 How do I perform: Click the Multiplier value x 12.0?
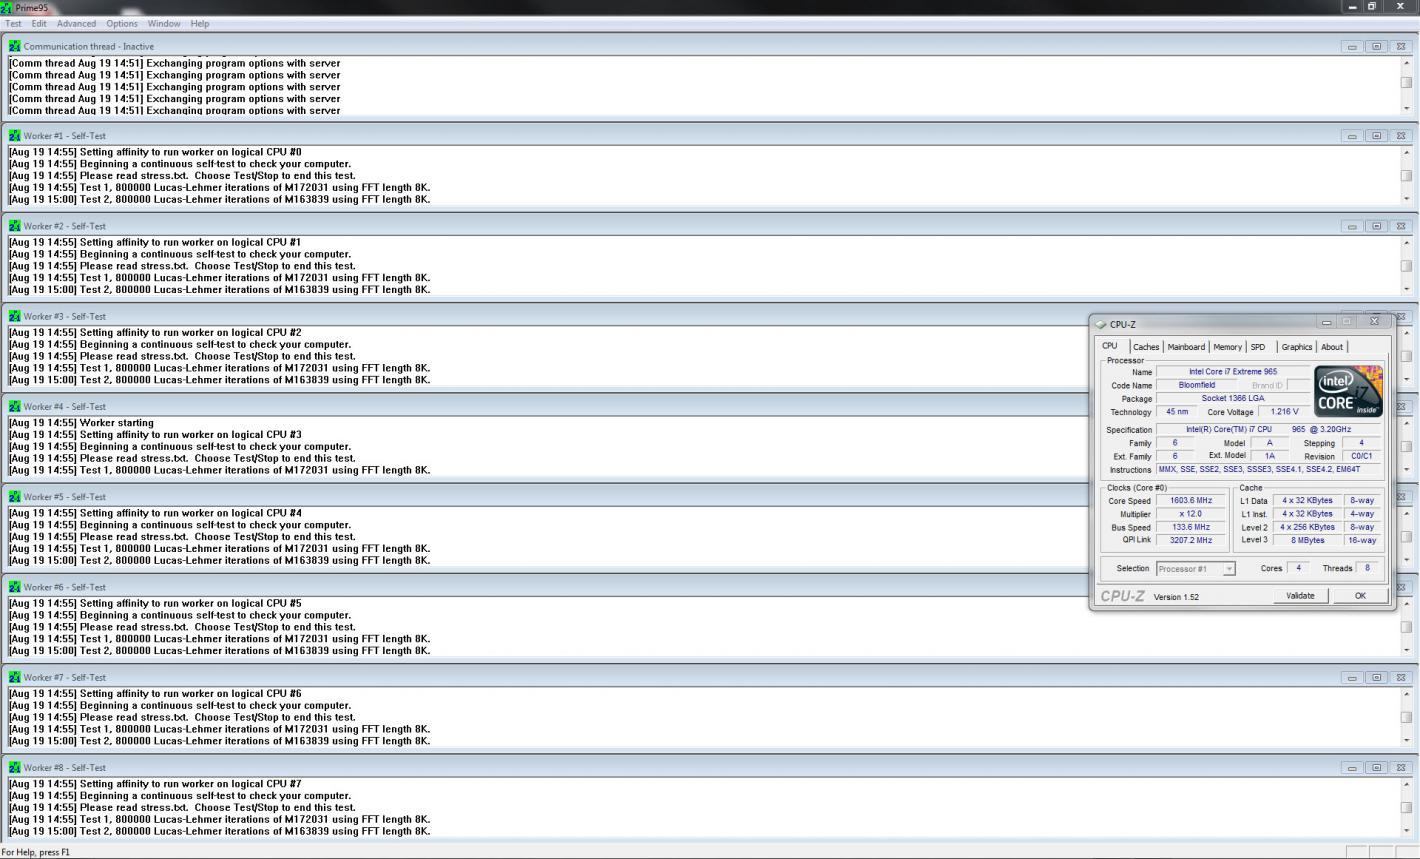[x=1190, y=514]
